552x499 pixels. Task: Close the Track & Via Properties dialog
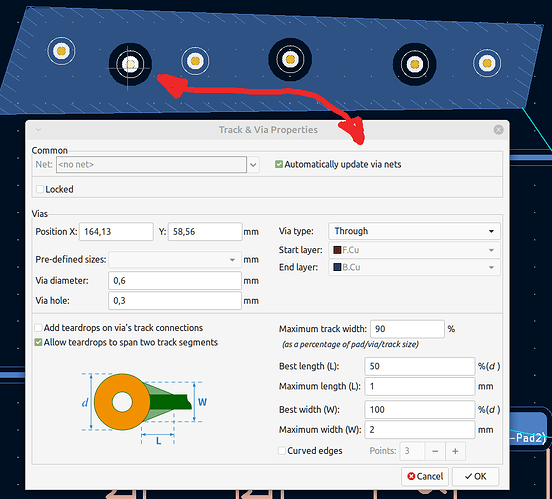click(x=498, y=130)
